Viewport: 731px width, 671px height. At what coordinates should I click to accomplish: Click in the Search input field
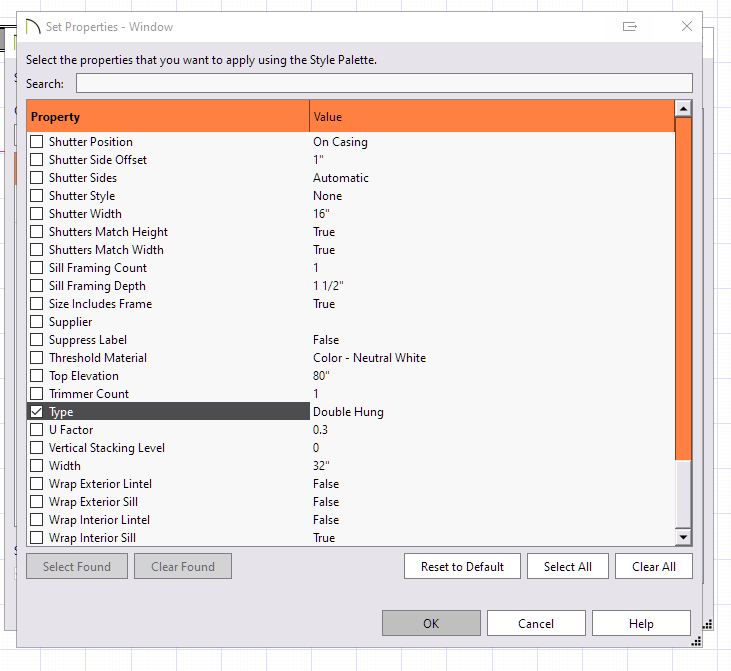coord(383,84)
